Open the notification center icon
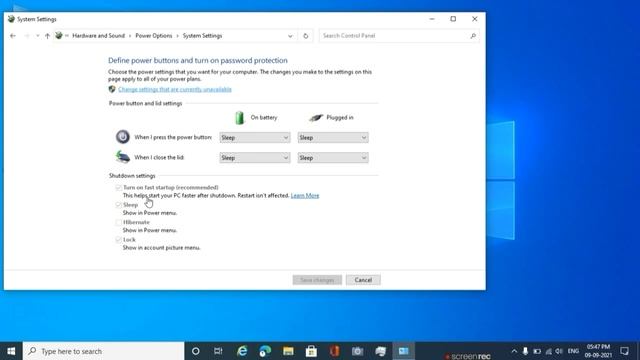This screenshot has width=640, height=360. (x=624, y=351)
